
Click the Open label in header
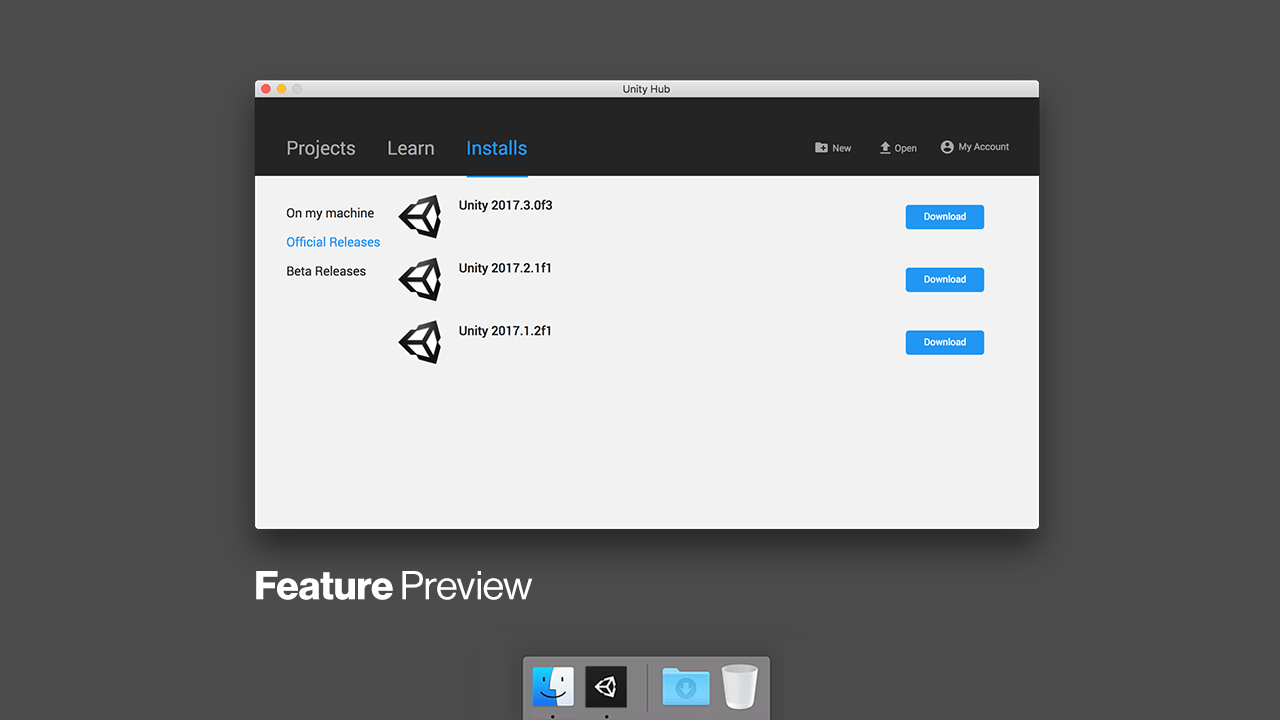[x=906, y=148]
